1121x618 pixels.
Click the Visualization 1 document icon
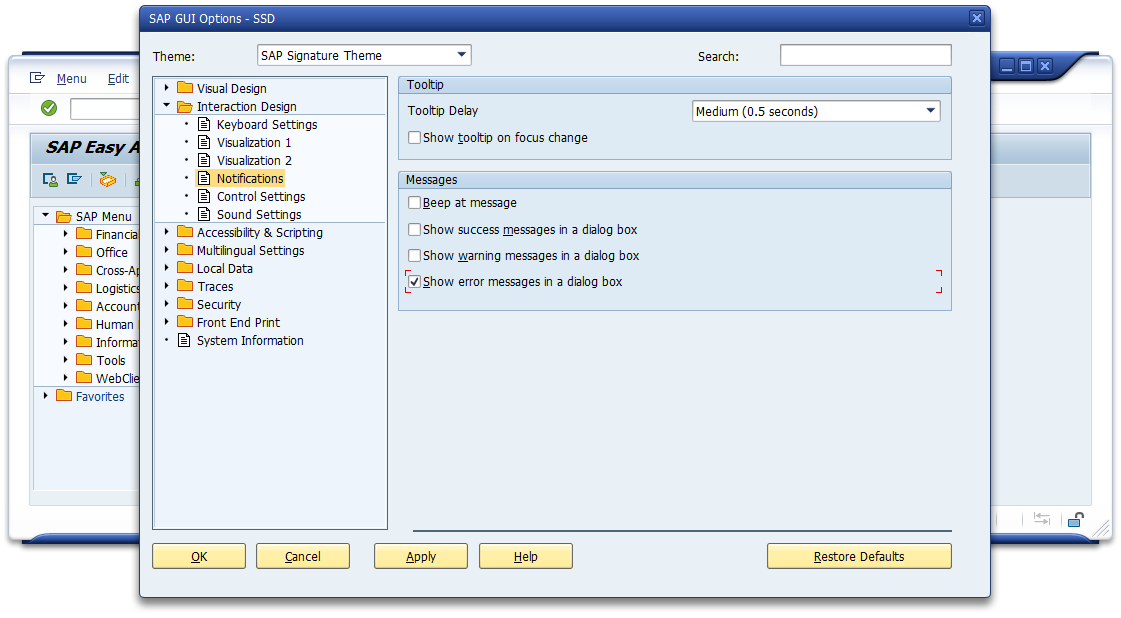(204, 142)
